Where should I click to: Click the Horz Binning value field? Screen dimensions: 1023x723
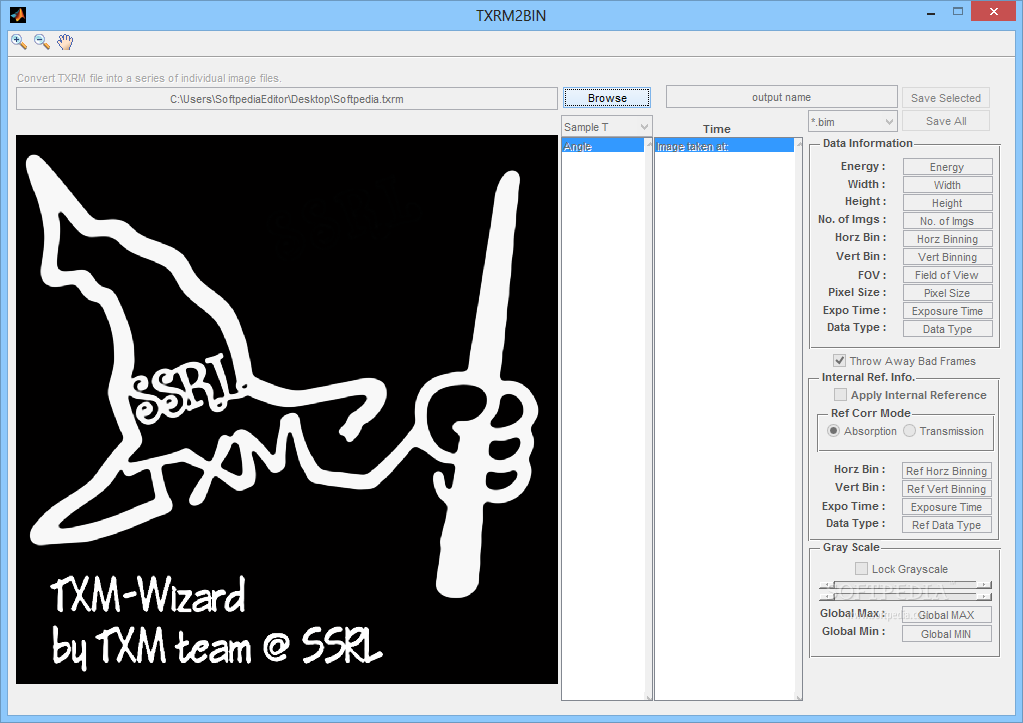pyautogui.click(x=947, y=239)
